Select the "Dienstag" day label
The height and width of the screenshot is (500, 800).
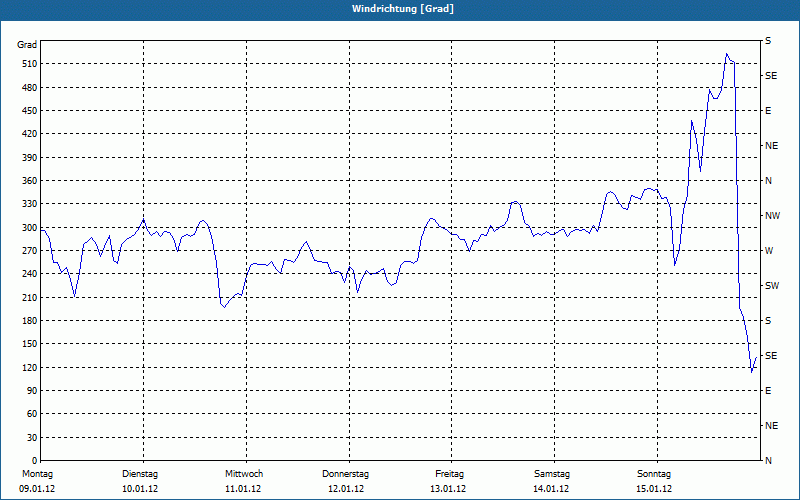coord(140,474)
